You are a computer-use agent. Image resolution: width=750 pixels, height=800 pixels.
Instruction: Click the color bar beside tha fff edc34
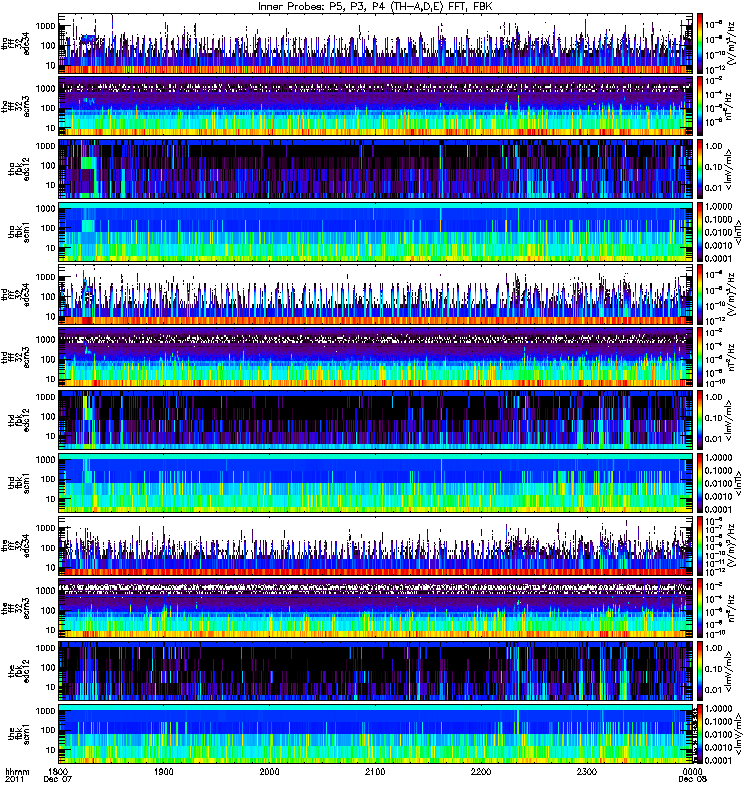click(x=700, y=43)
